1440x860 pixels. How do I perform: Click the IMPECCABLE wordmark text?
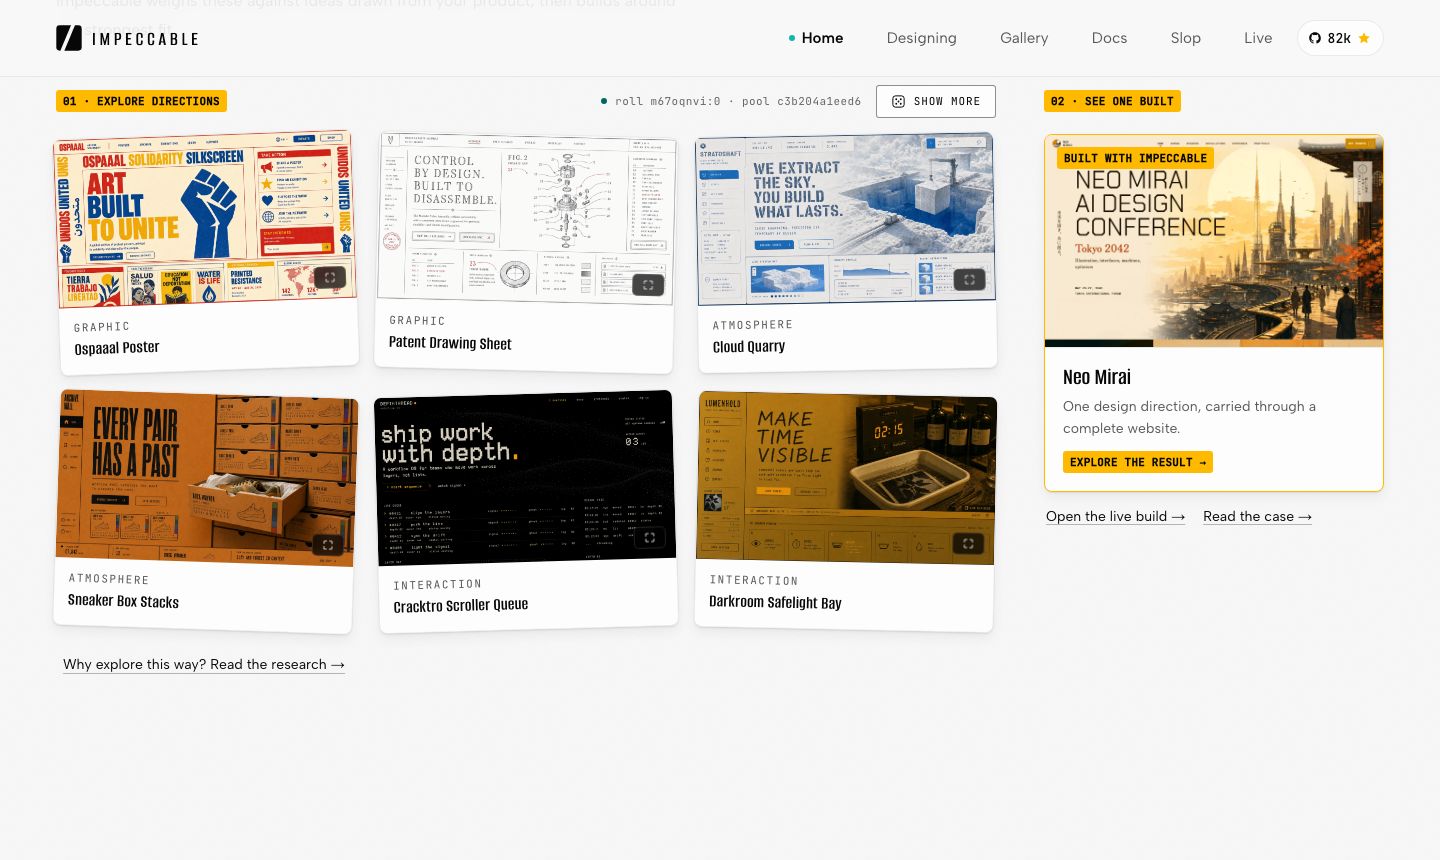[x=145, y=39]
